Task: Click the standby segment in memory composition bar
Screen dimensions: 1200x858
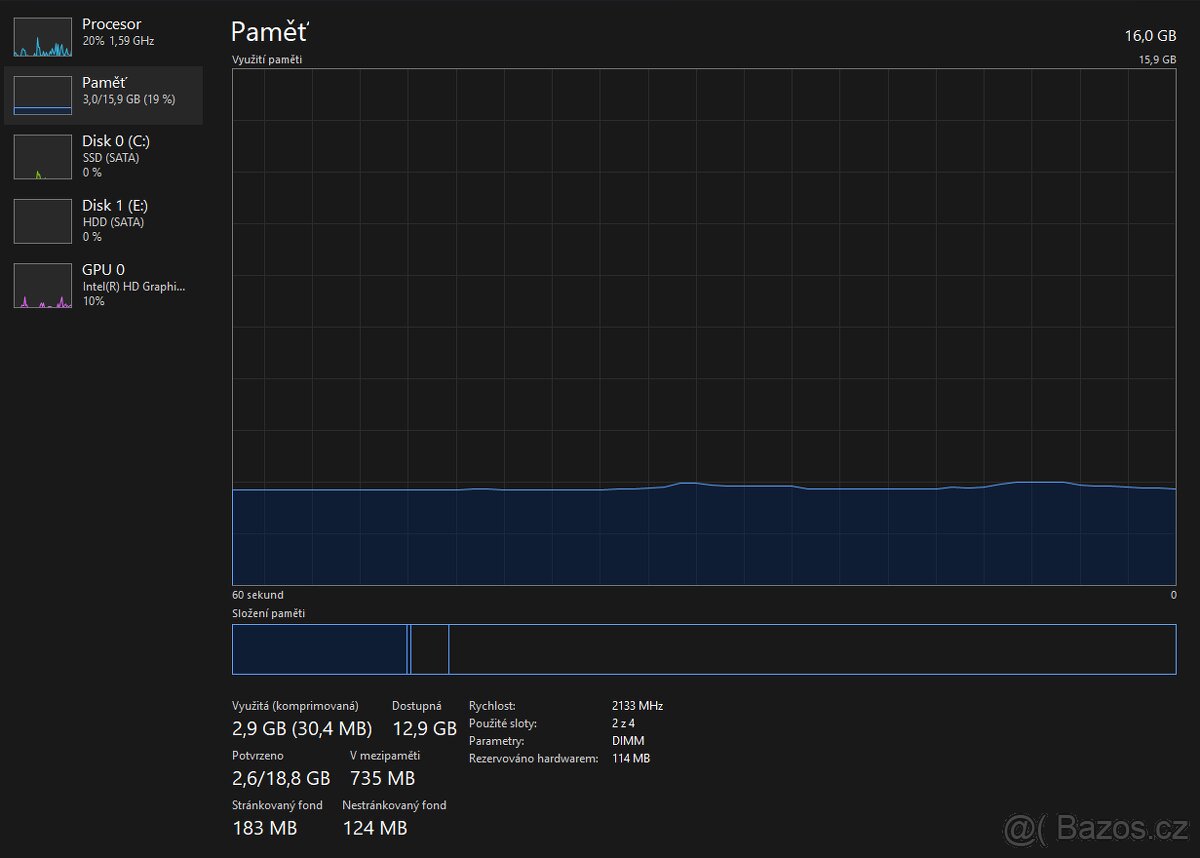Action: click(430, 649)
